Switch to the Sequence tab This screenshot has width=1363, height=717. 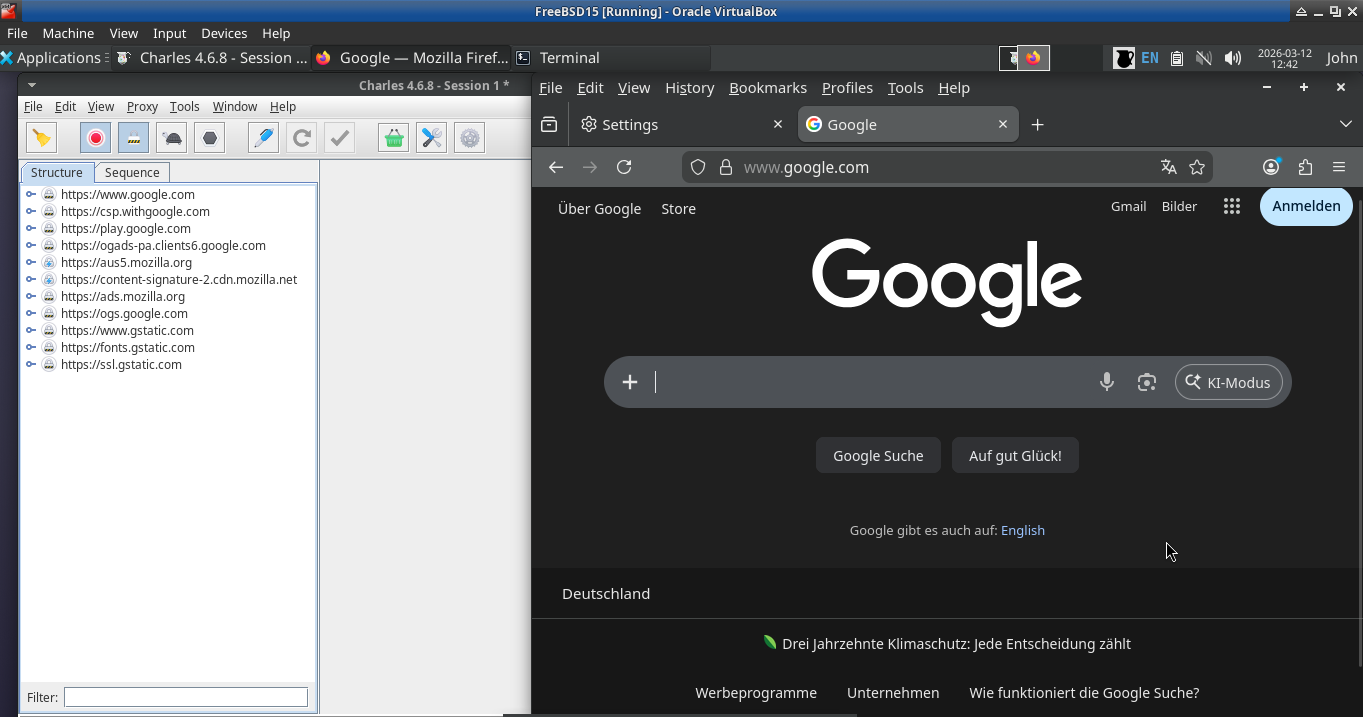132,172
